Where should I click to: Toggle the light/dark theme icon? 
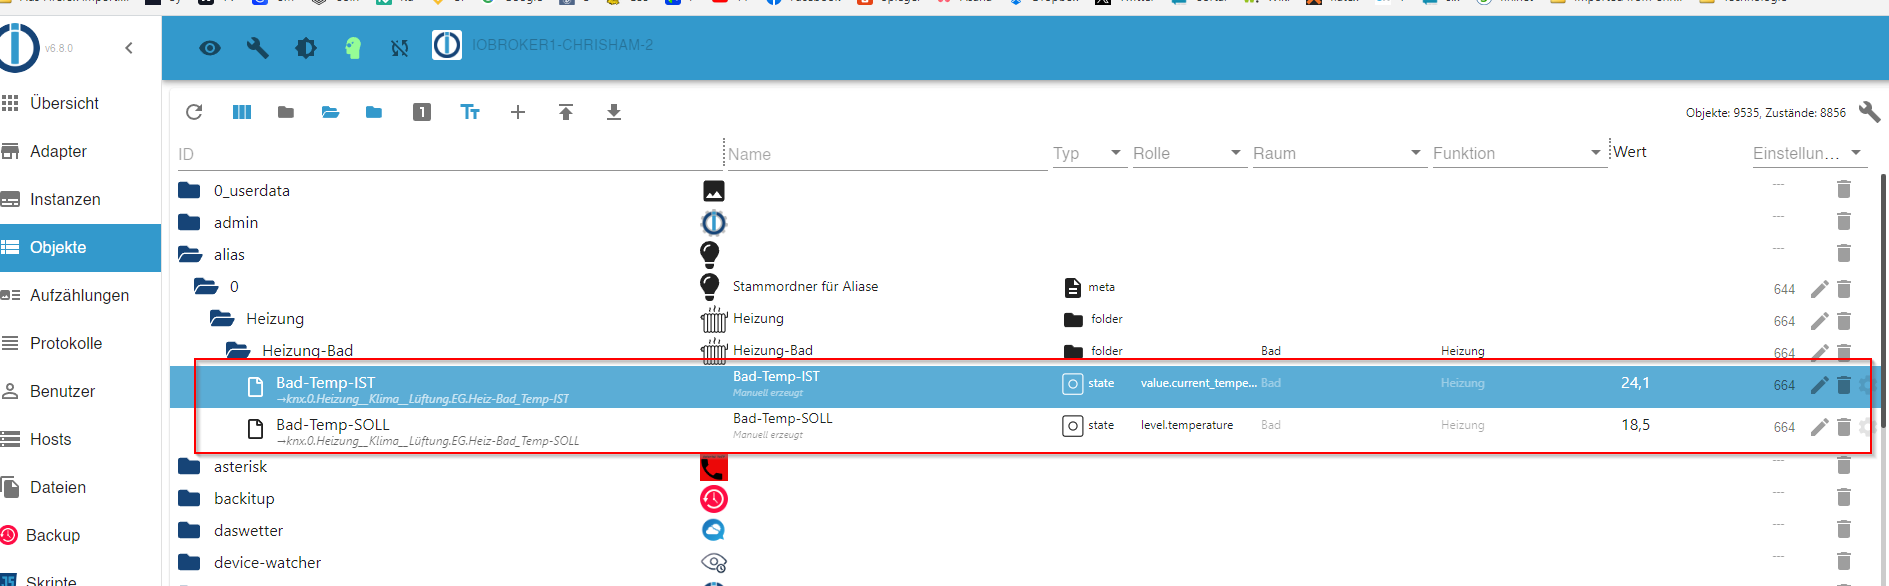pos(306,48)
